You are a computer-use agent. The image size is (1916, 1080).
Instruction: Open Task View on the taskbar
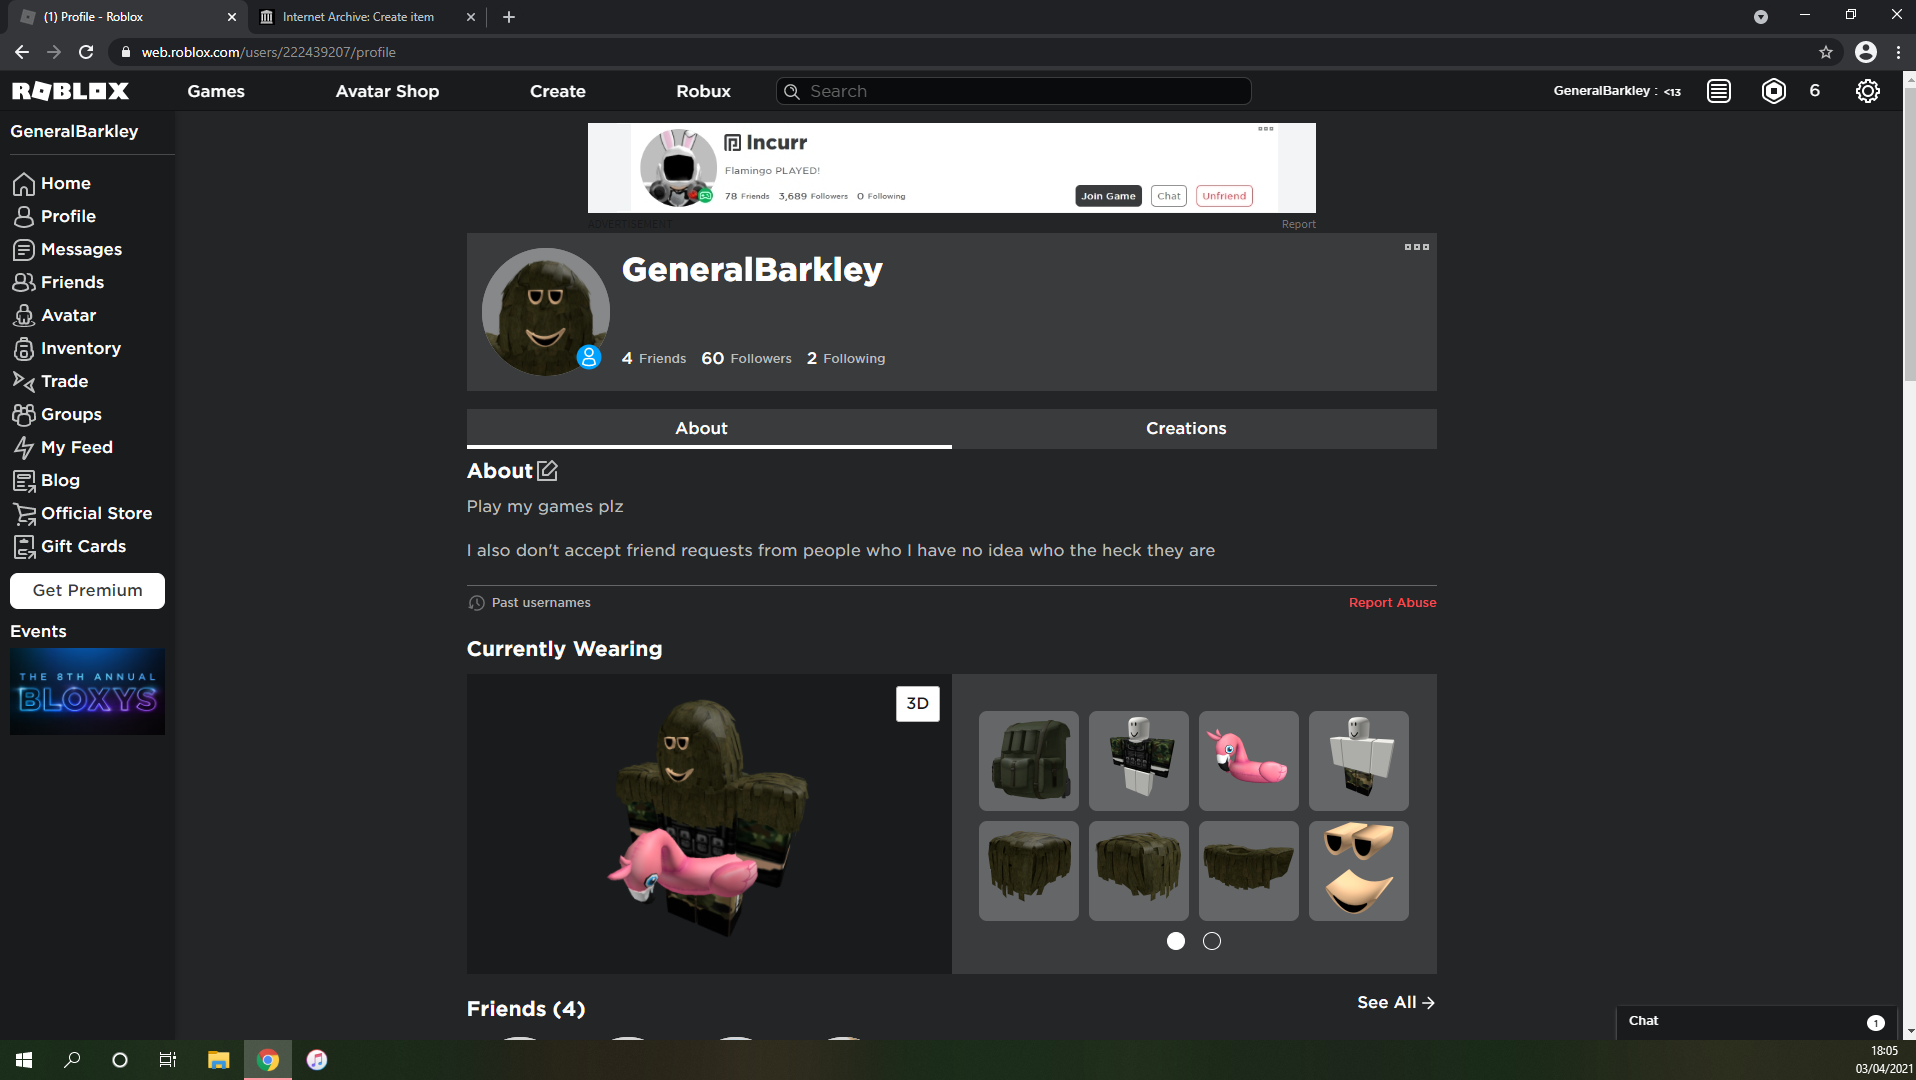168,1060
